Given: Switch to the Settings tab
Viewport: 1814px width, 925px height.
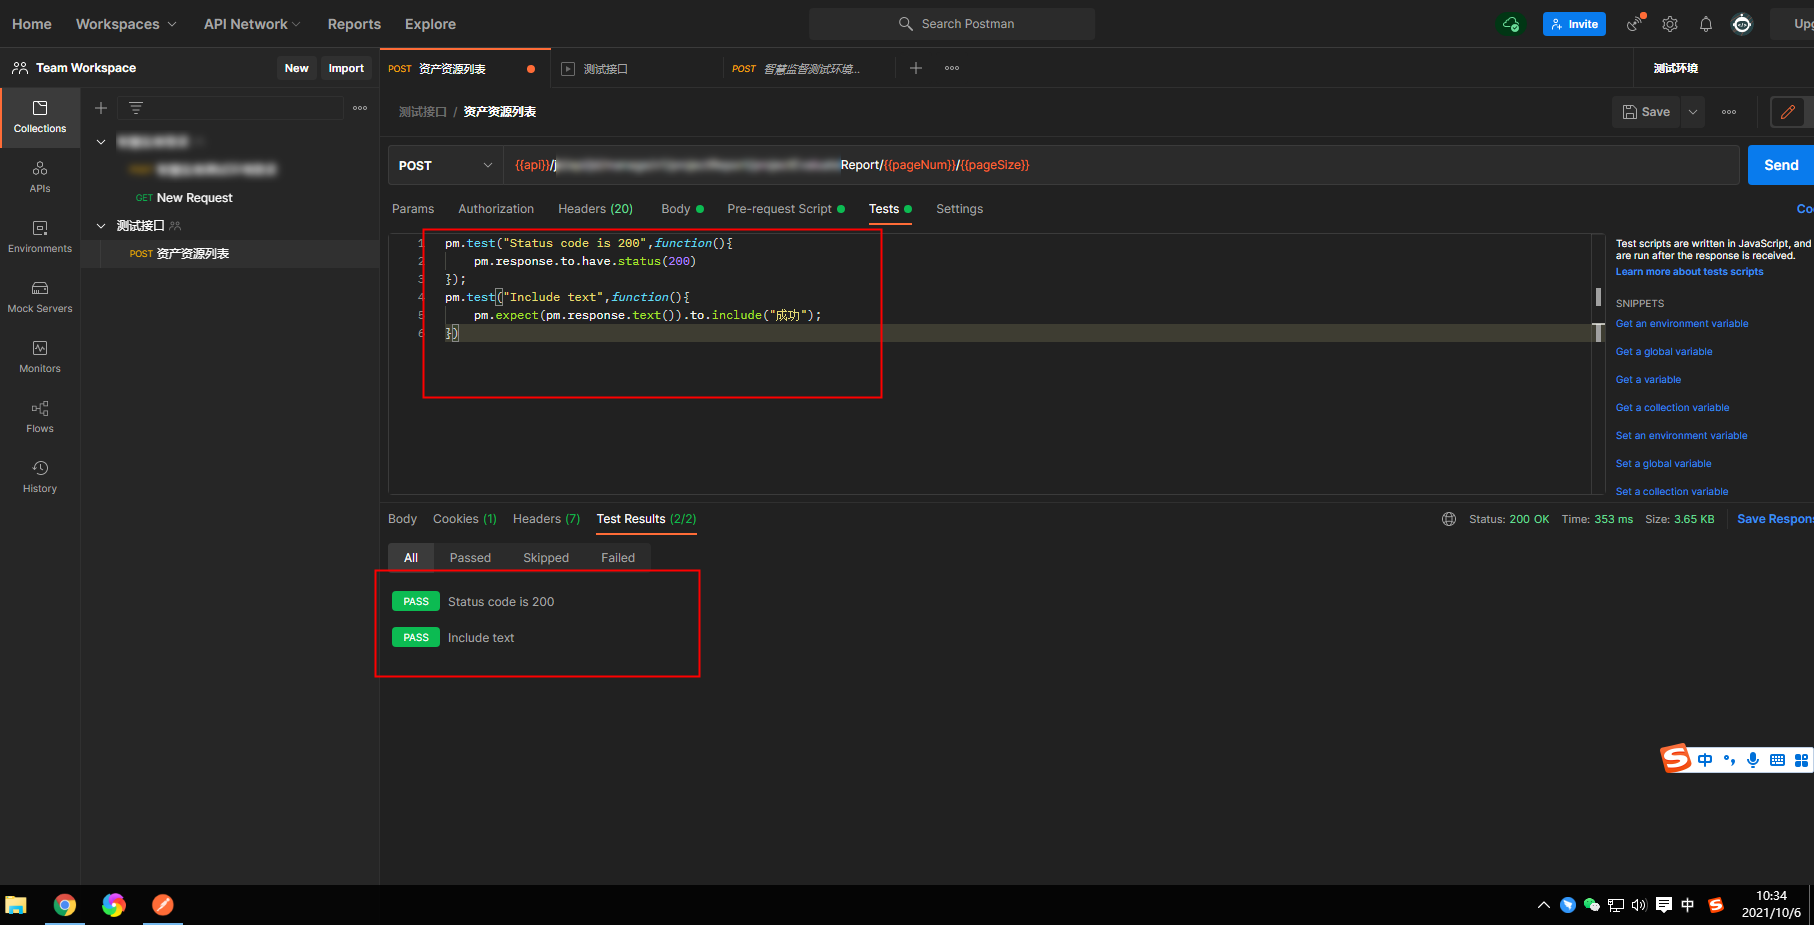Looking at the screenshot, I should point(959,209).
